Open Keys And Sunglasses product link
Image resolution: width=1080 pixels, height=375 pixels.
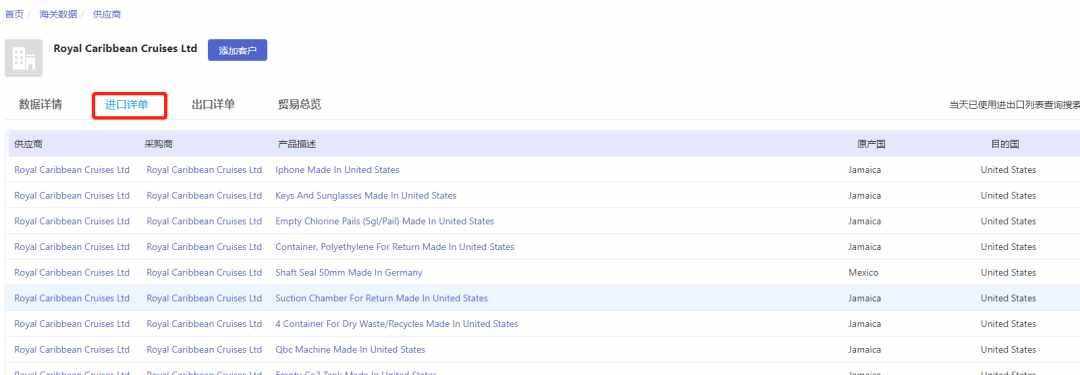366,196
